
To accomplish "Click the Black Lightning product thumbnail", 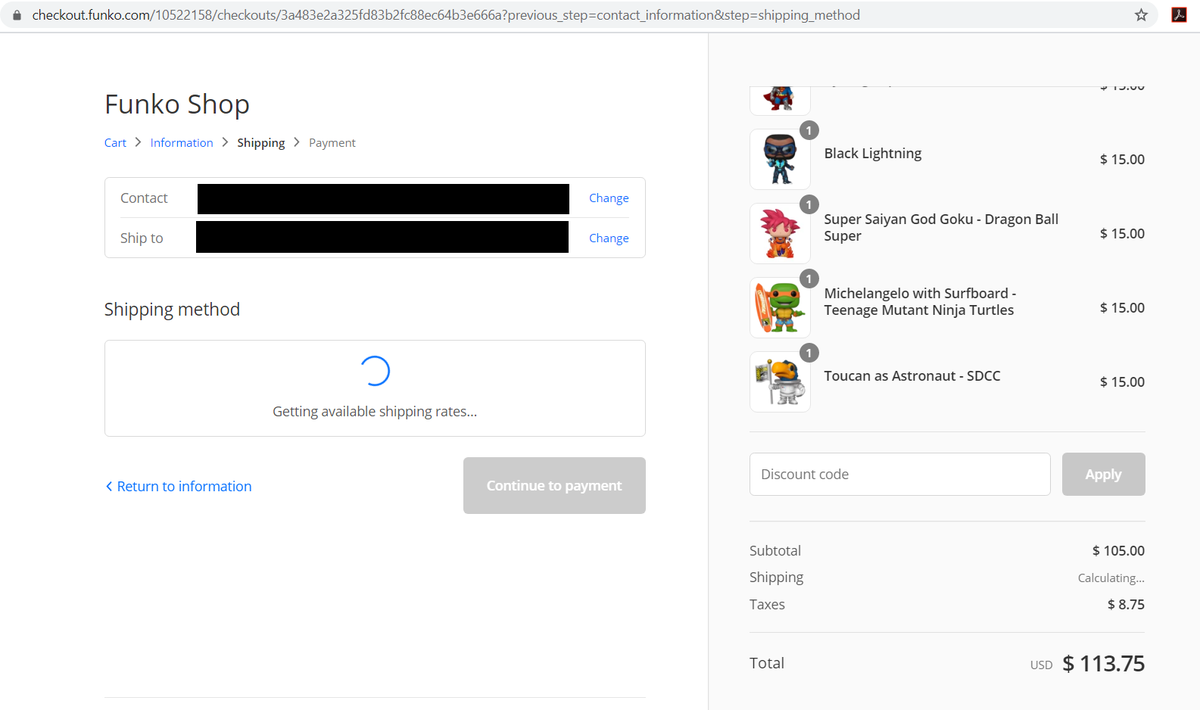I will point(780,159).
